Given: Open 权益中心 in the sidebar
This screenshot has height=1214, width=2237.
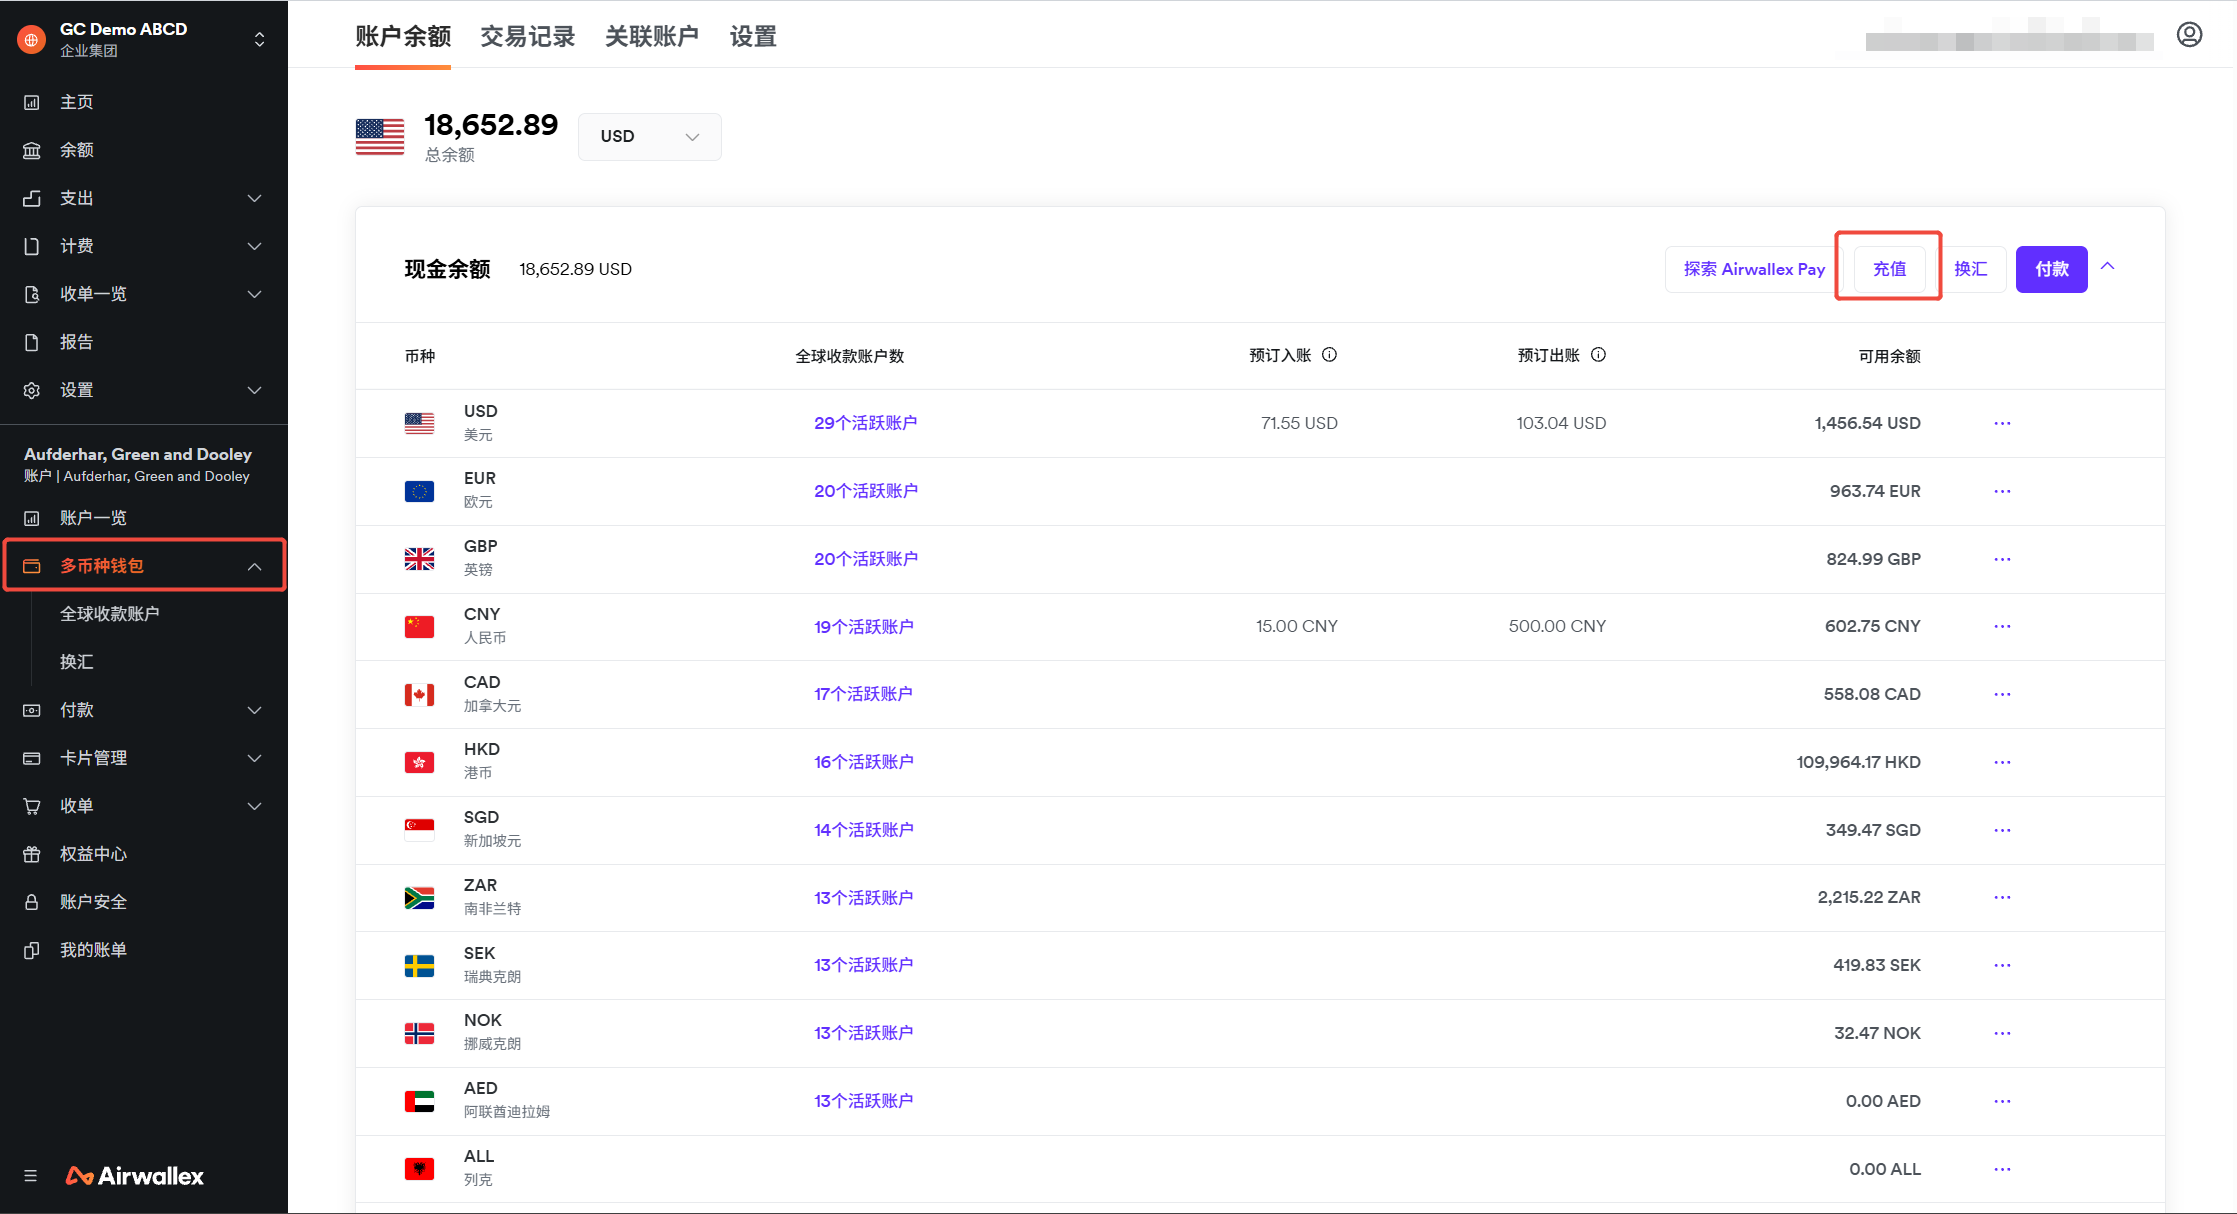Looking at the screenshot, I should [93, 854].
